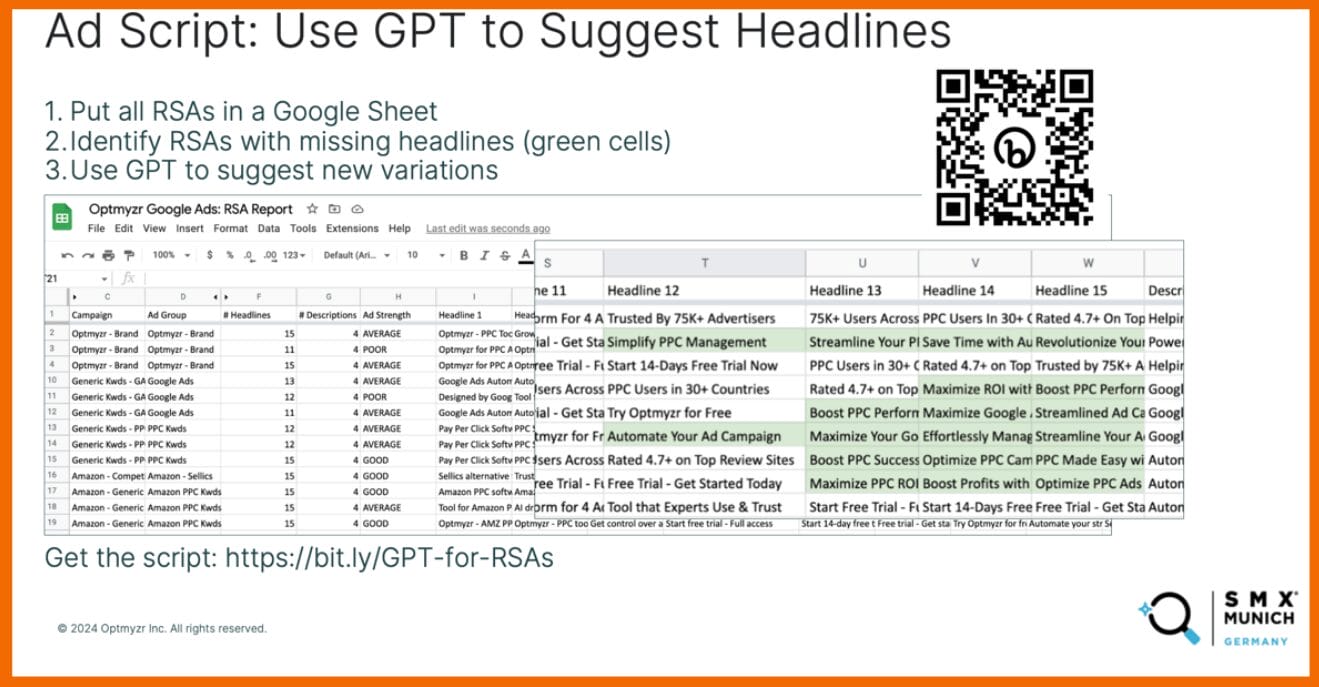
Task: Click the move to folder icon
Action: [x=334, y=209]
